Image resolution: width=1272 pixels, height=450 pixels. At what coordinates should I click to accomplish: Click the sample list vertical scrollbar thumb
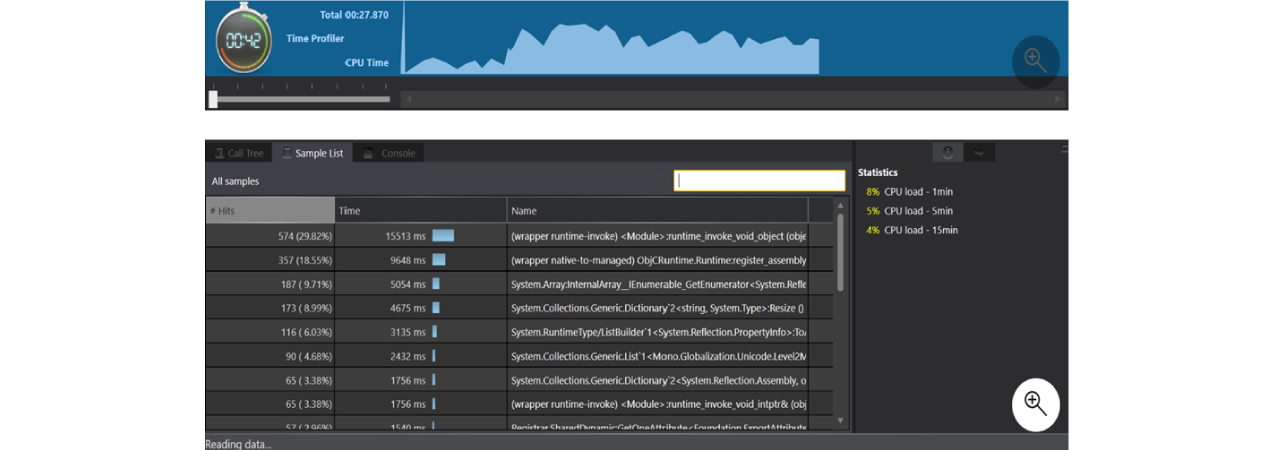click(840, 252)
